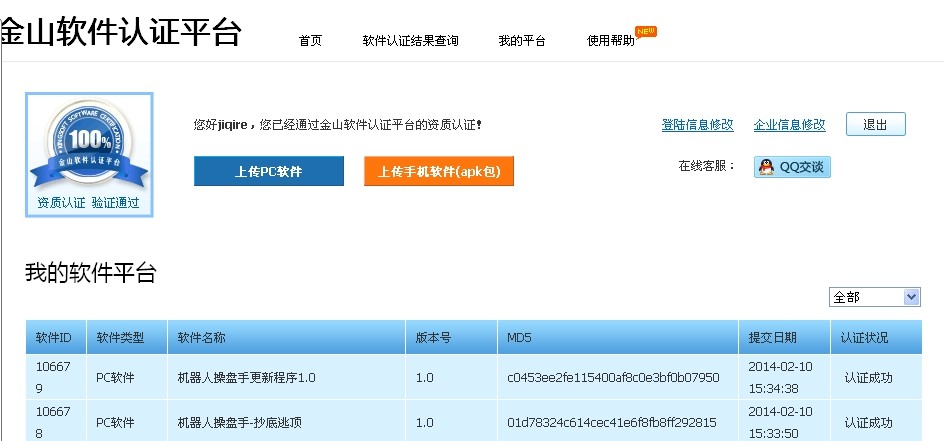Open the 登陆信息修改 link

[x=697, y=125]
